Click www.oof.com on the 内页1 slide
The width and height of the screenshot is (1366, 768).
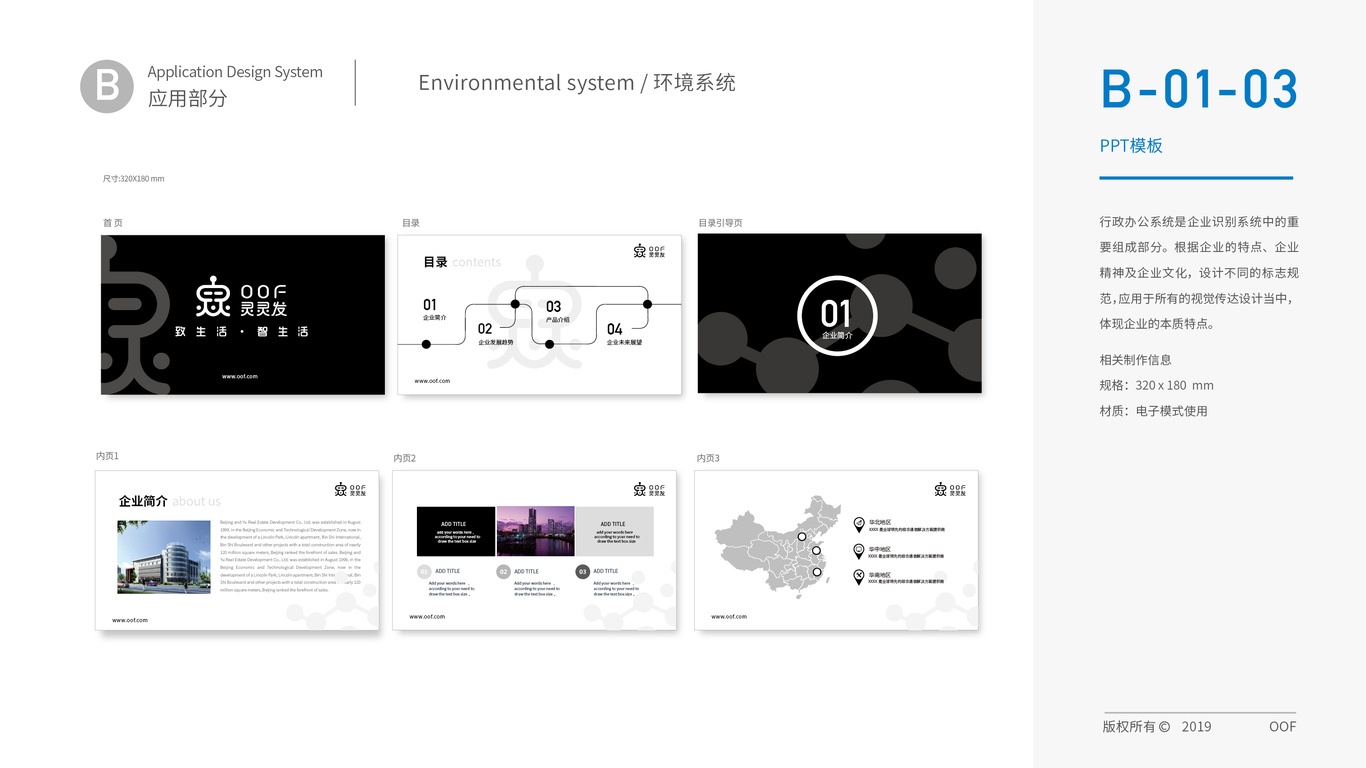(130, 620)
